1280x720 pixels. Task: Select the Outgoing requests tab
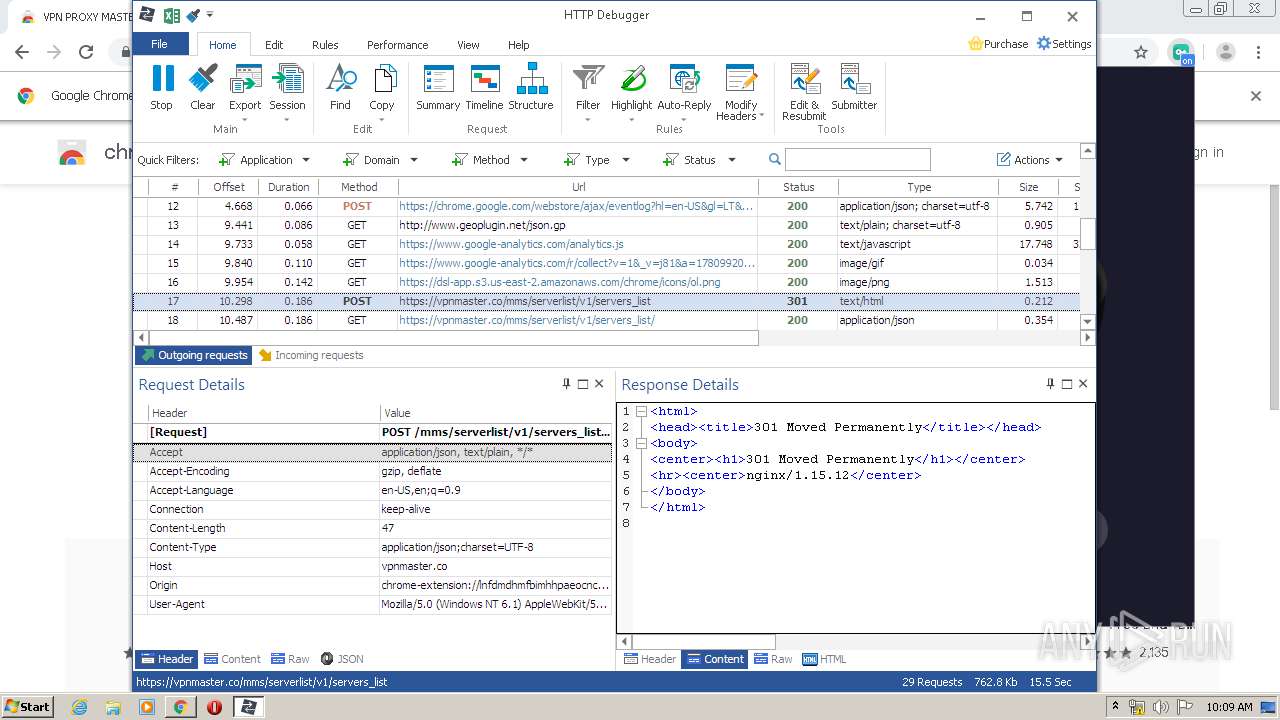point(194,355)
